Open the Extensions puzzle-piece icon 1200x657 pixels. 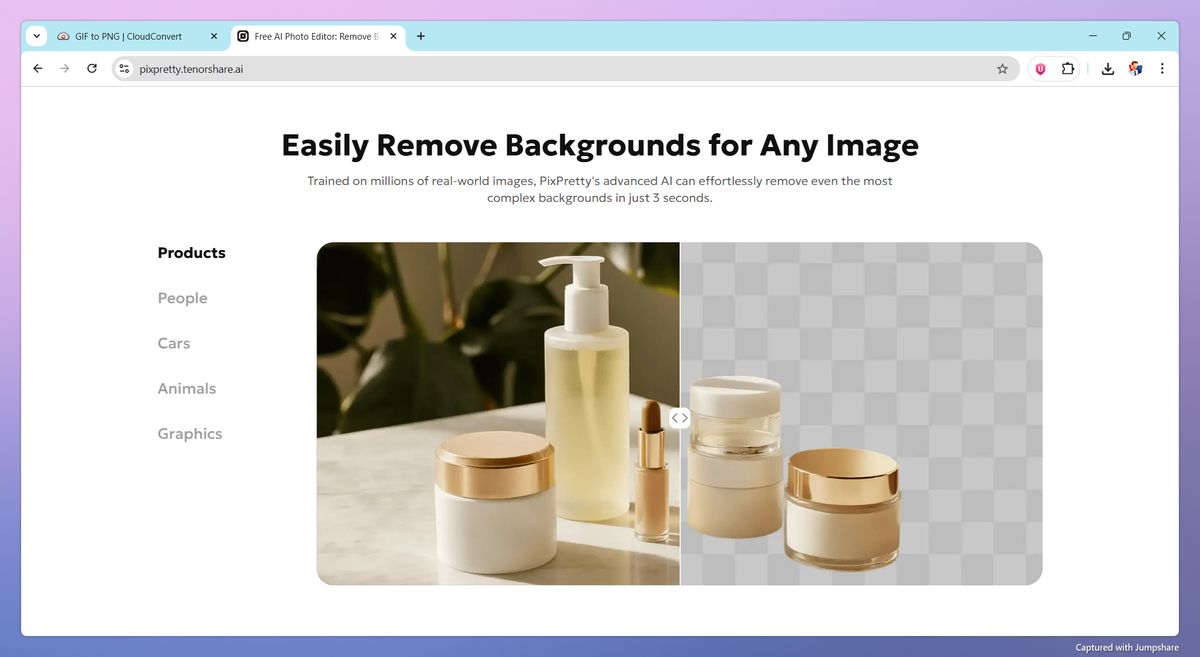pyautogui.click(x=1068, y=68)
